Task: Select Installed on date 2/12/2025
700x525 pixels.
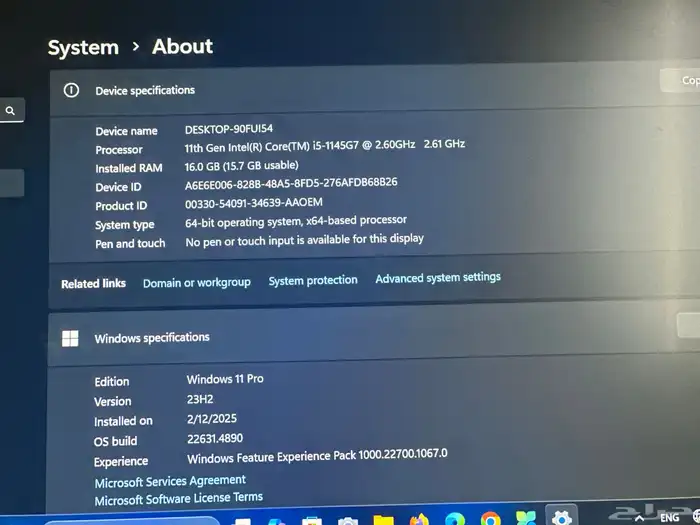Action: (212, 419)
